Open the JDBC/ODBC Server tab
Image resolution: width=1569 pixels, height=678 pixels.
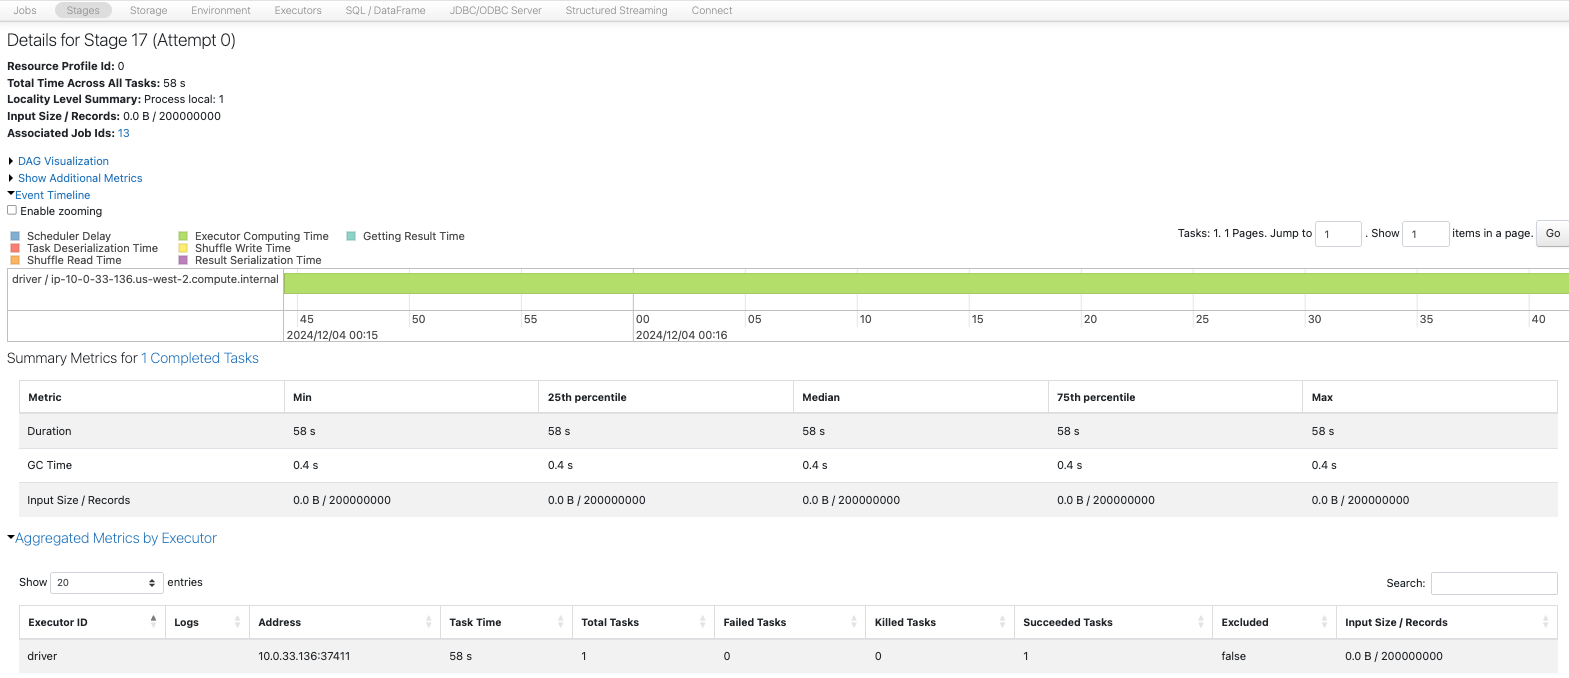[x=496, y=10]
